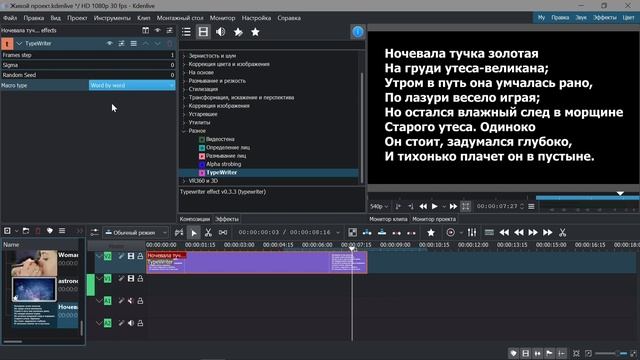Click the subtitle track icon in timeline toolbar

[x=489, y=233]
